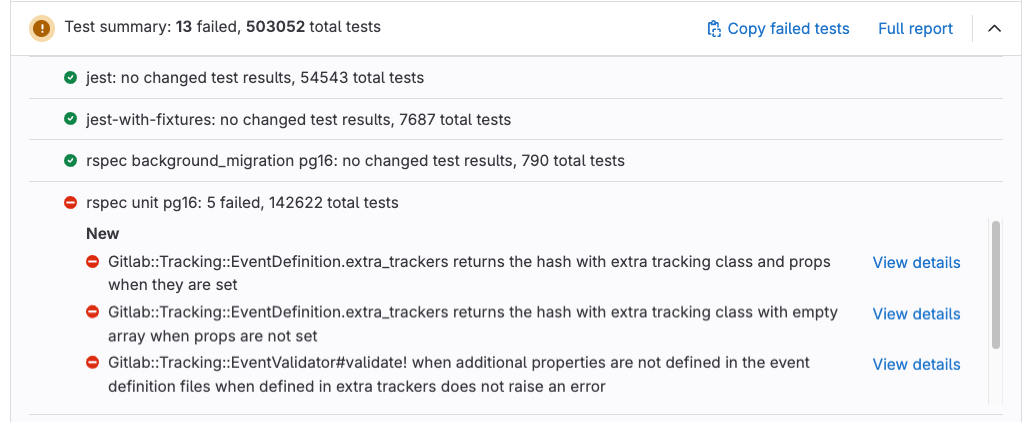Click green check icon beside jest results
The height and width of the screenshot is (422, 1029).
pos(71,77)
